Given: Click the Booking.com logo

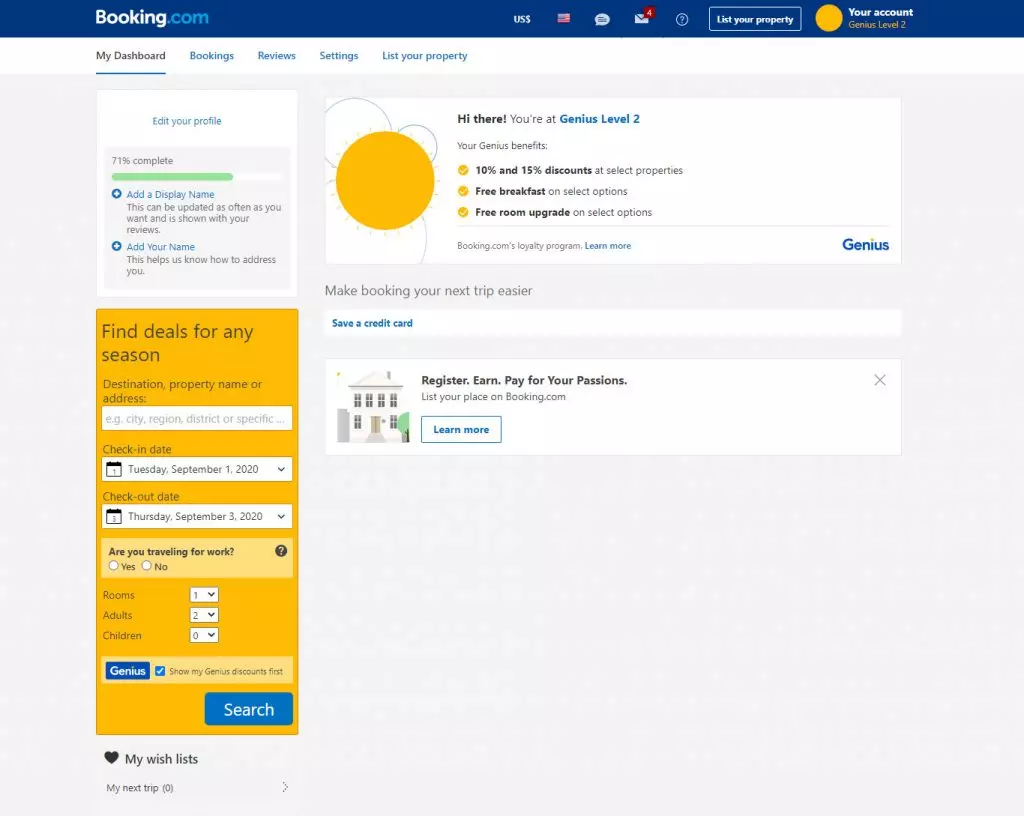Looking at the screenshot, I should [x=152, y=18].
